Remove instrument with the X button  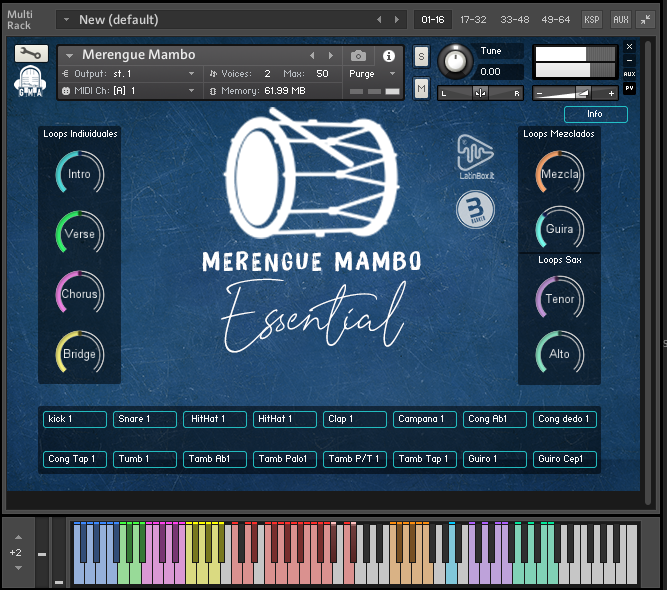[x=630, y=46]
